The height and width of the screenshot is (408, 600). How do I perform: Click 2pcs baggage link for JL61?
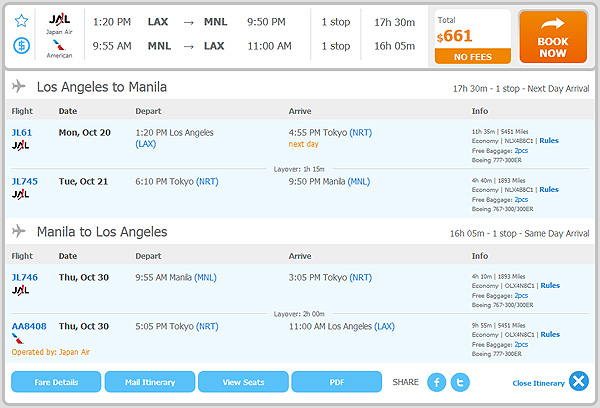tap(521, 151)
